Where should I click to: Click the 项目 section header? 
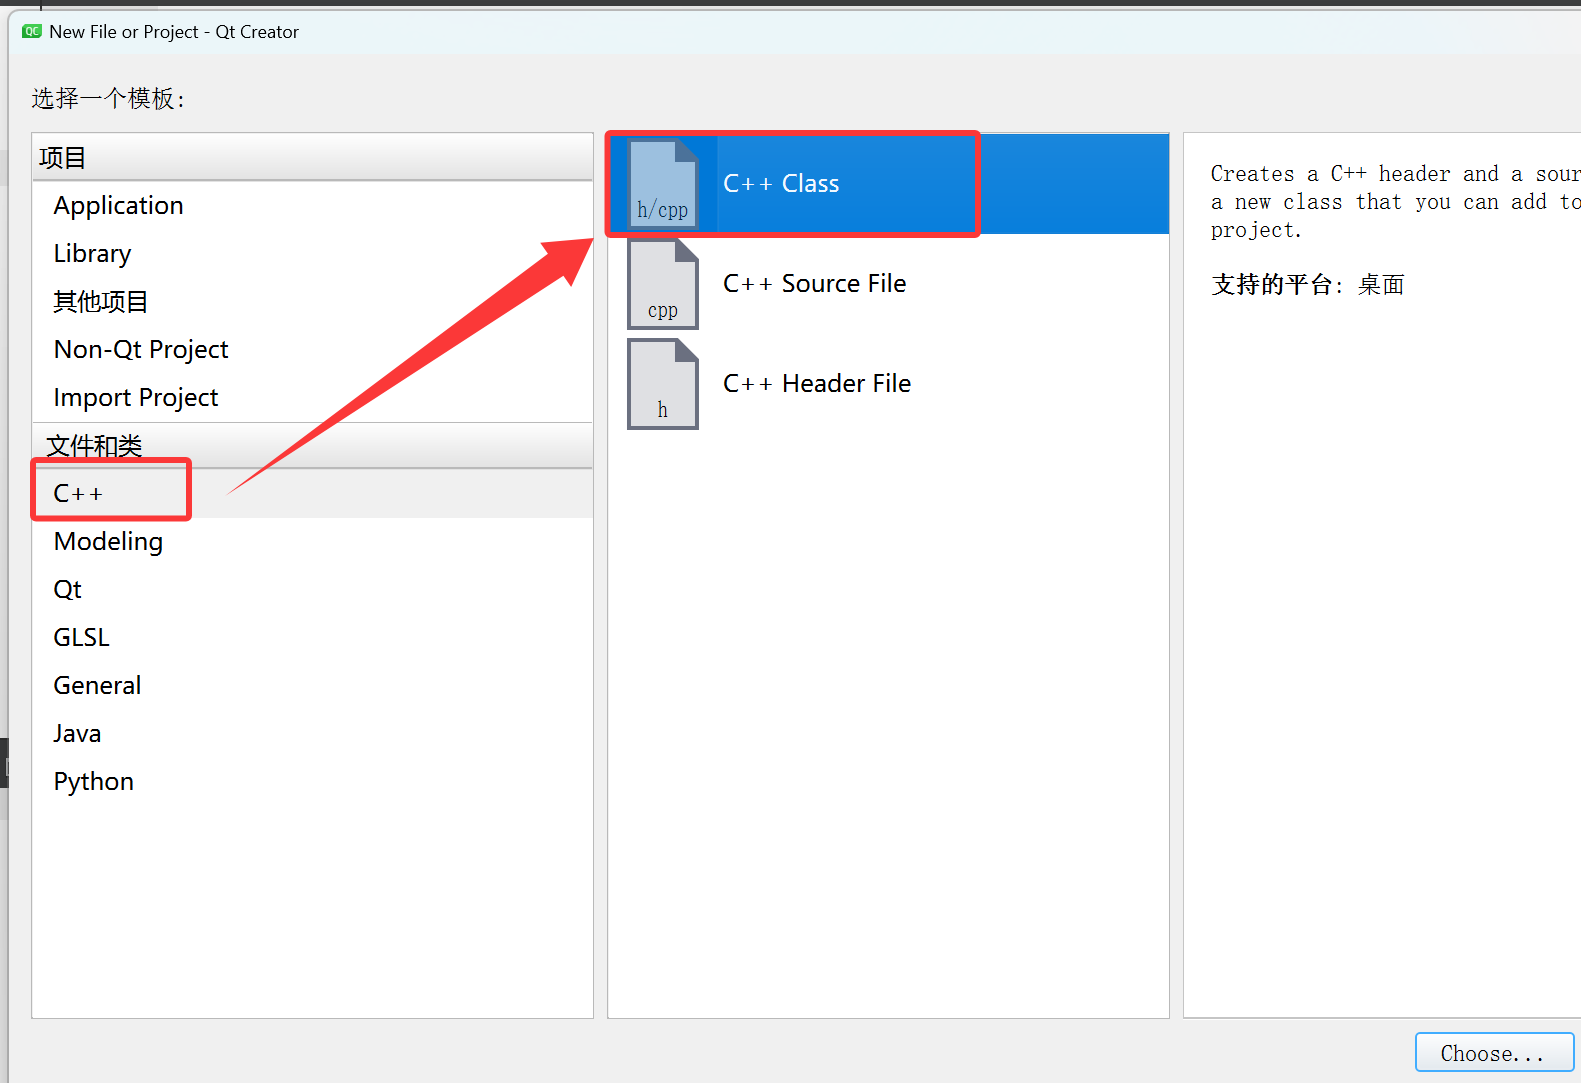coord(313,158)
